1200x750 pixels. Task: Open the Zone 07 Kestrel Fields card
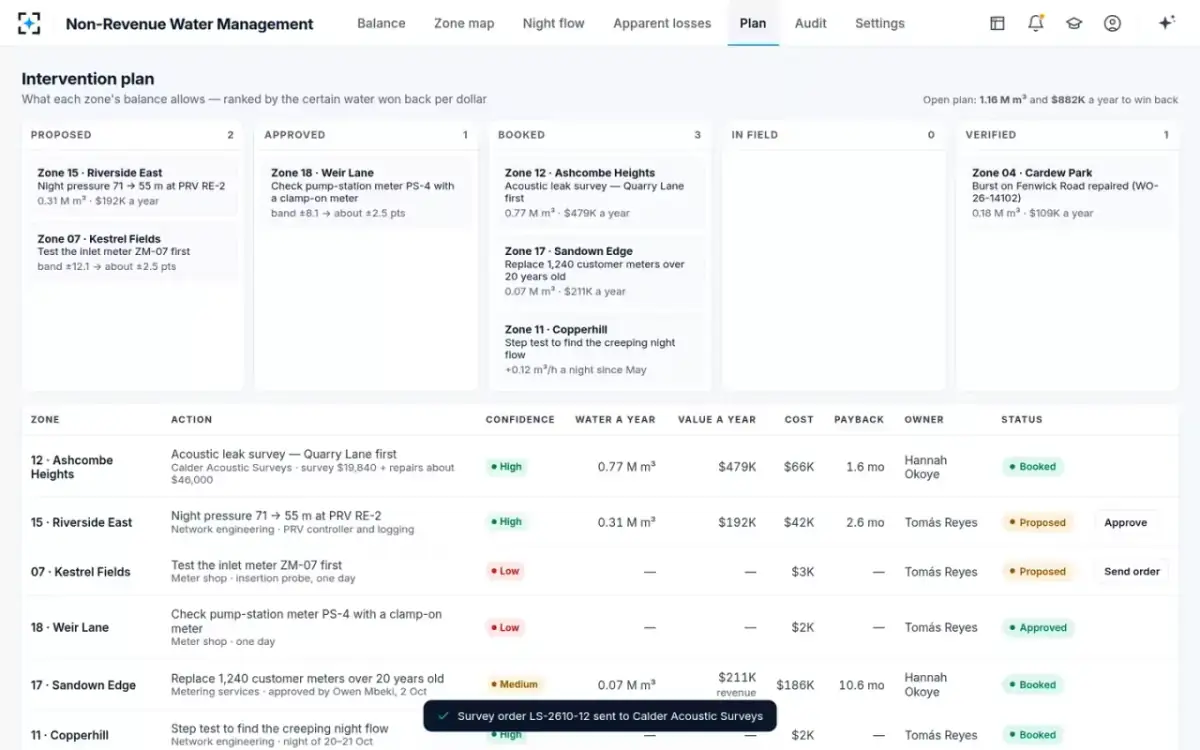coord(133,253)
